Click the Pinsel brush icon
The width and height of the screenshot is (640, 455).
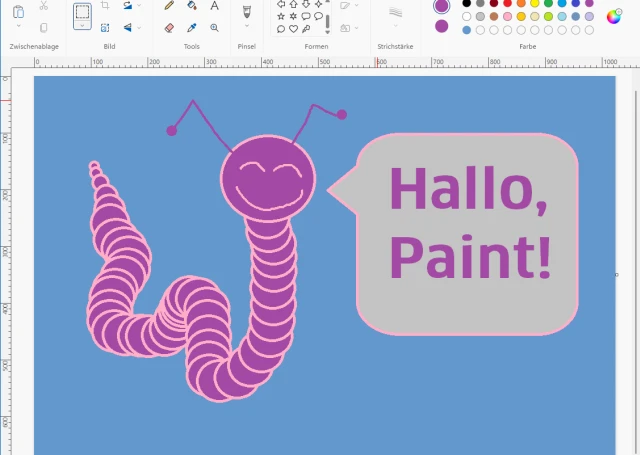coord(247,11)
